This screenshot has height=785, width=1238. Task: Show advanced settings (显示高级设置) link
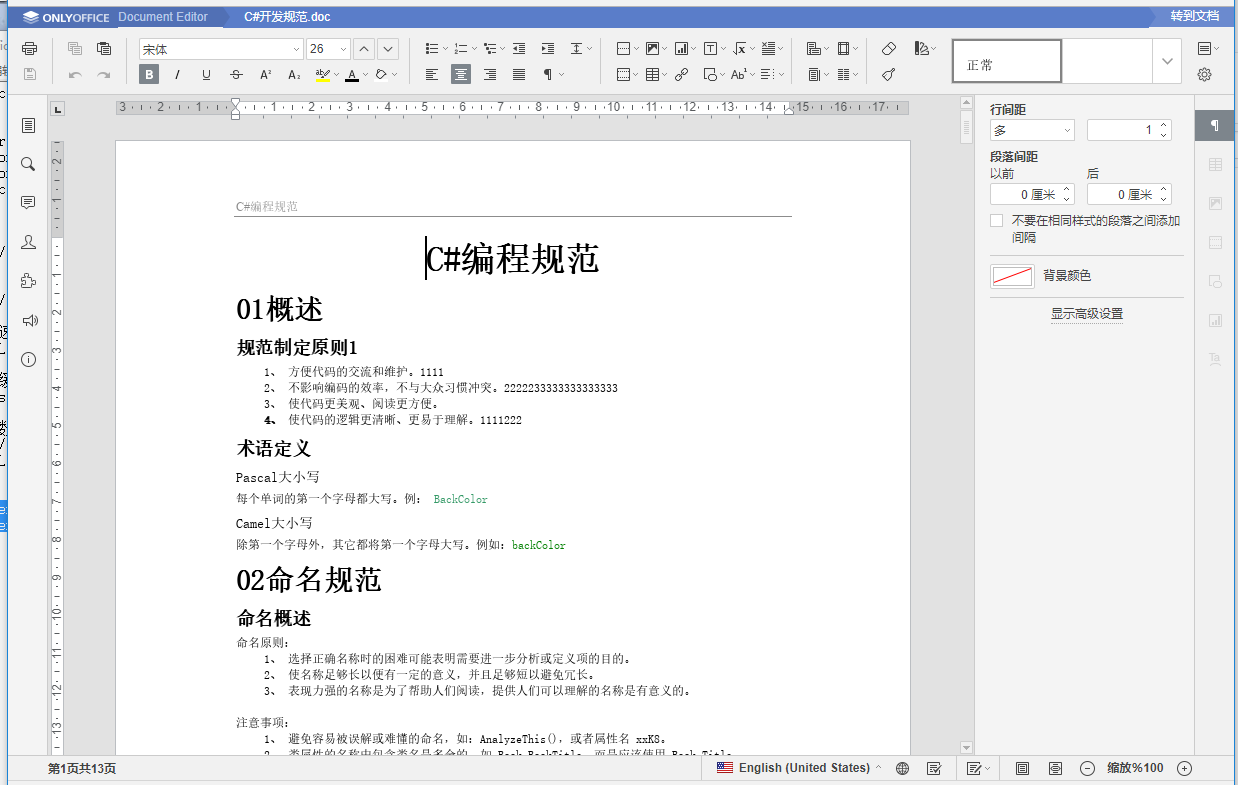tap(1087, 314)
